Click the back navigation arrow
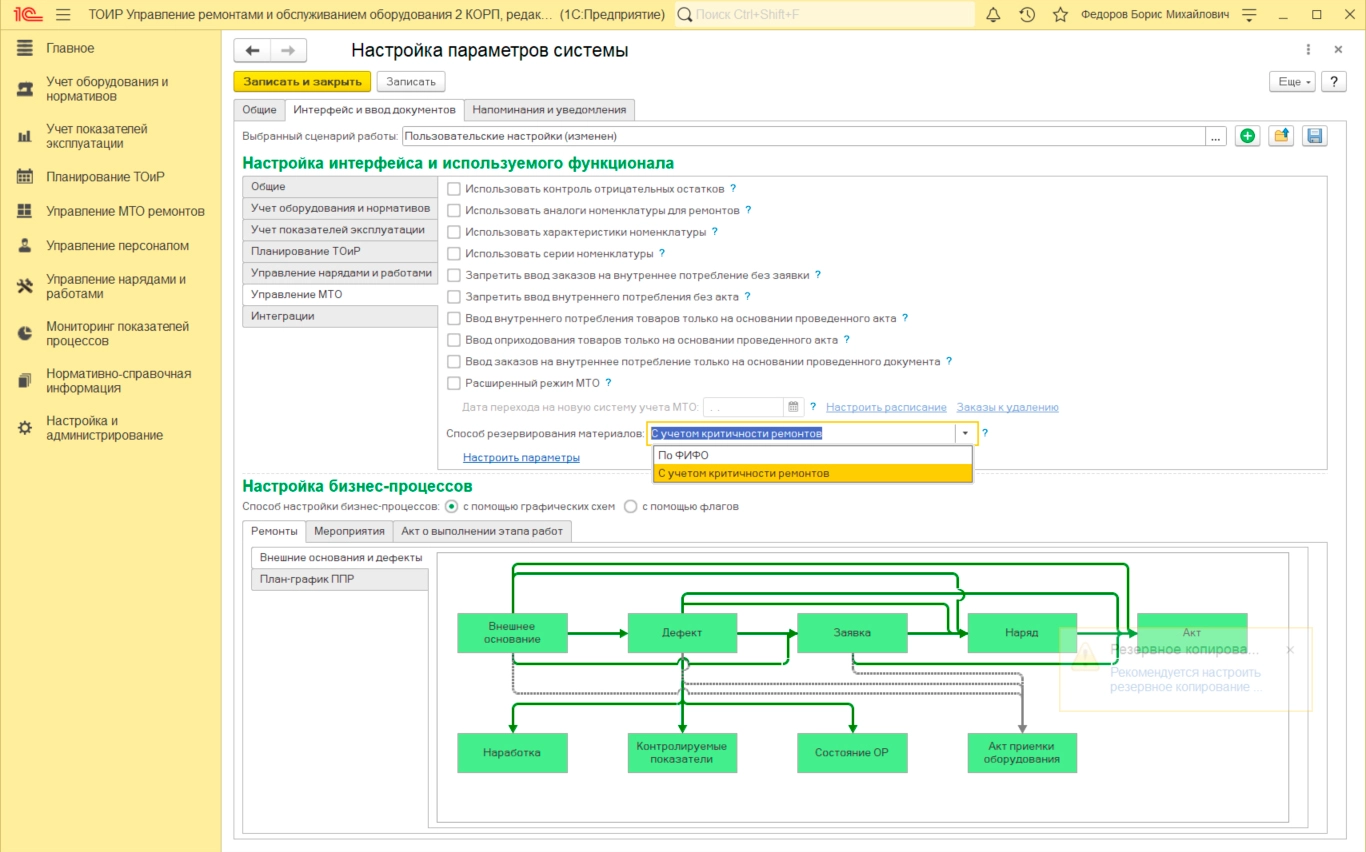Screen dimensions: 1366x852 coord(252,51)
